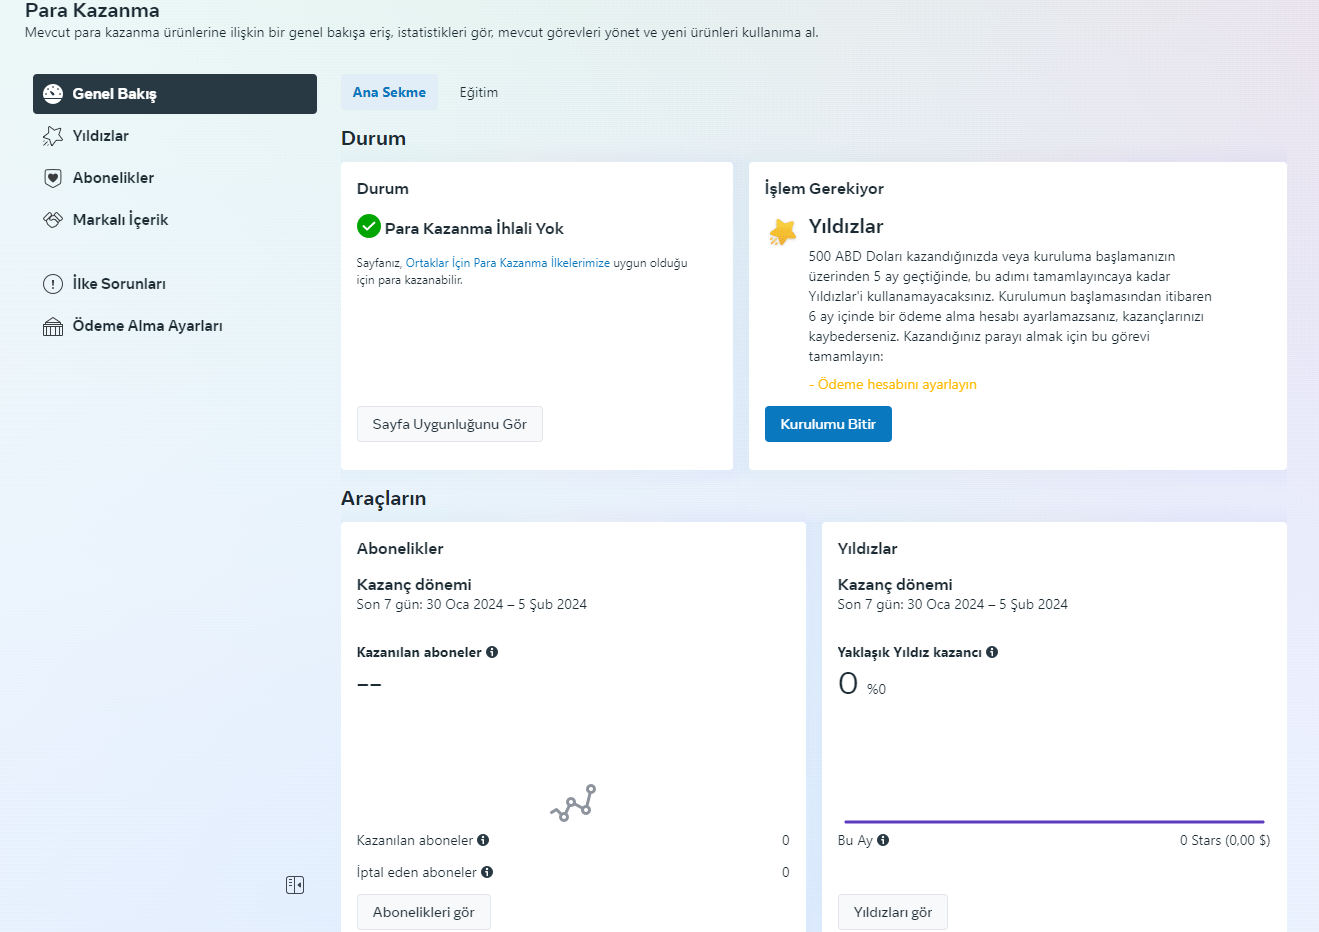
Task: Open Ödeme Alma Ayarları settings
Action: (175, 326)
